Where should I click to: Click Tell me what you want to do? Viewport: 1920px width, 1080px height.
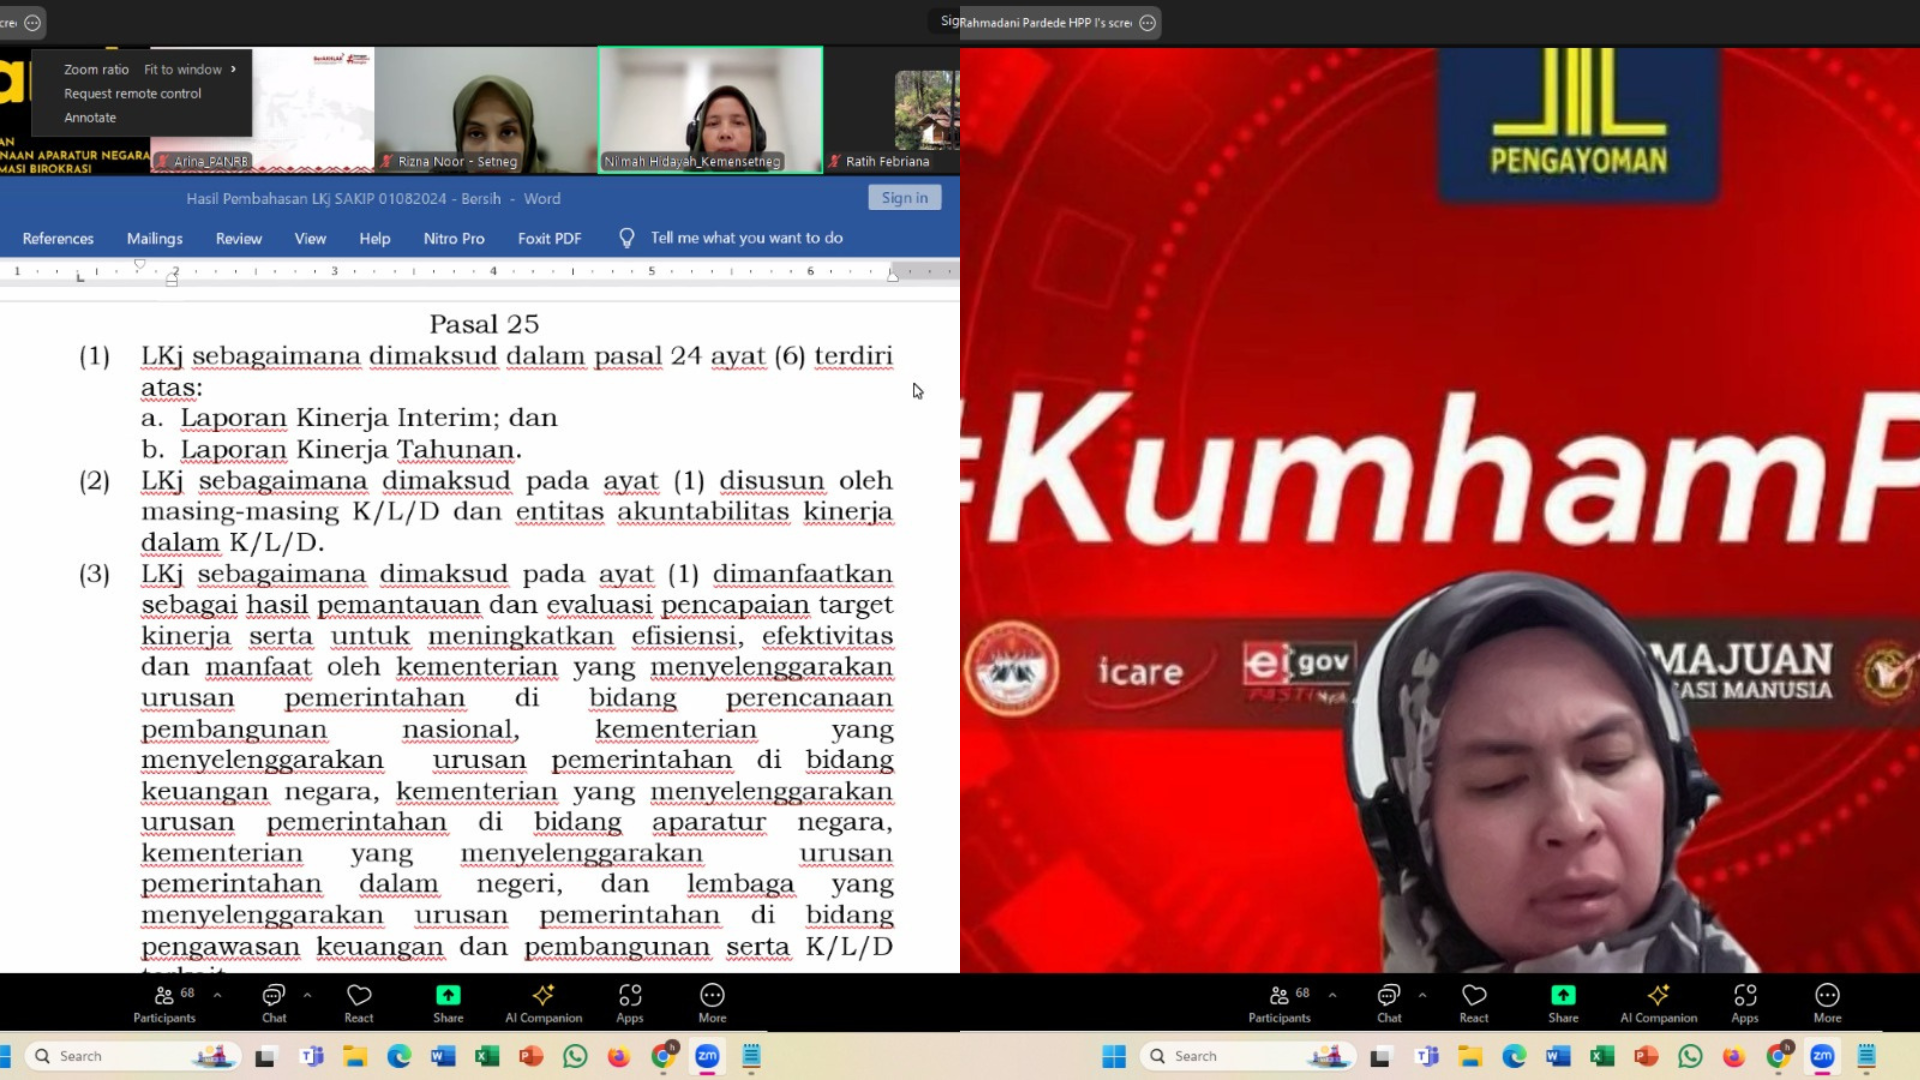747,238
